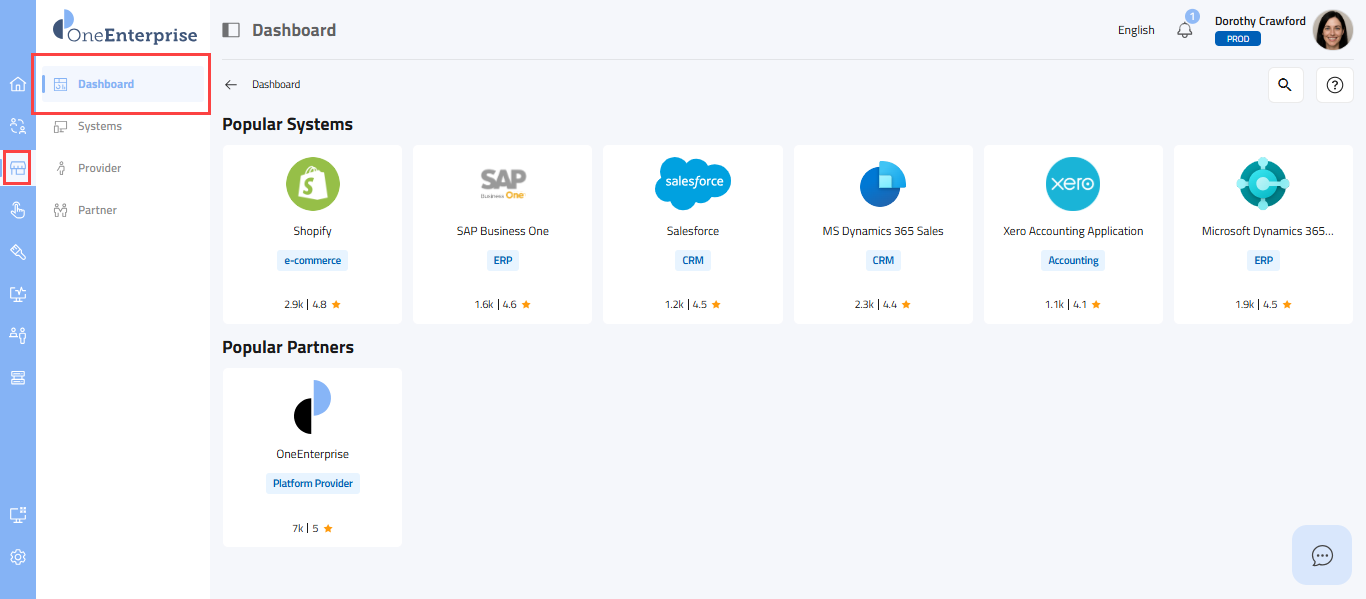Click the hand pointer icon in sidebar
This screenshot has height=599, width=1366.
(17, 210)
